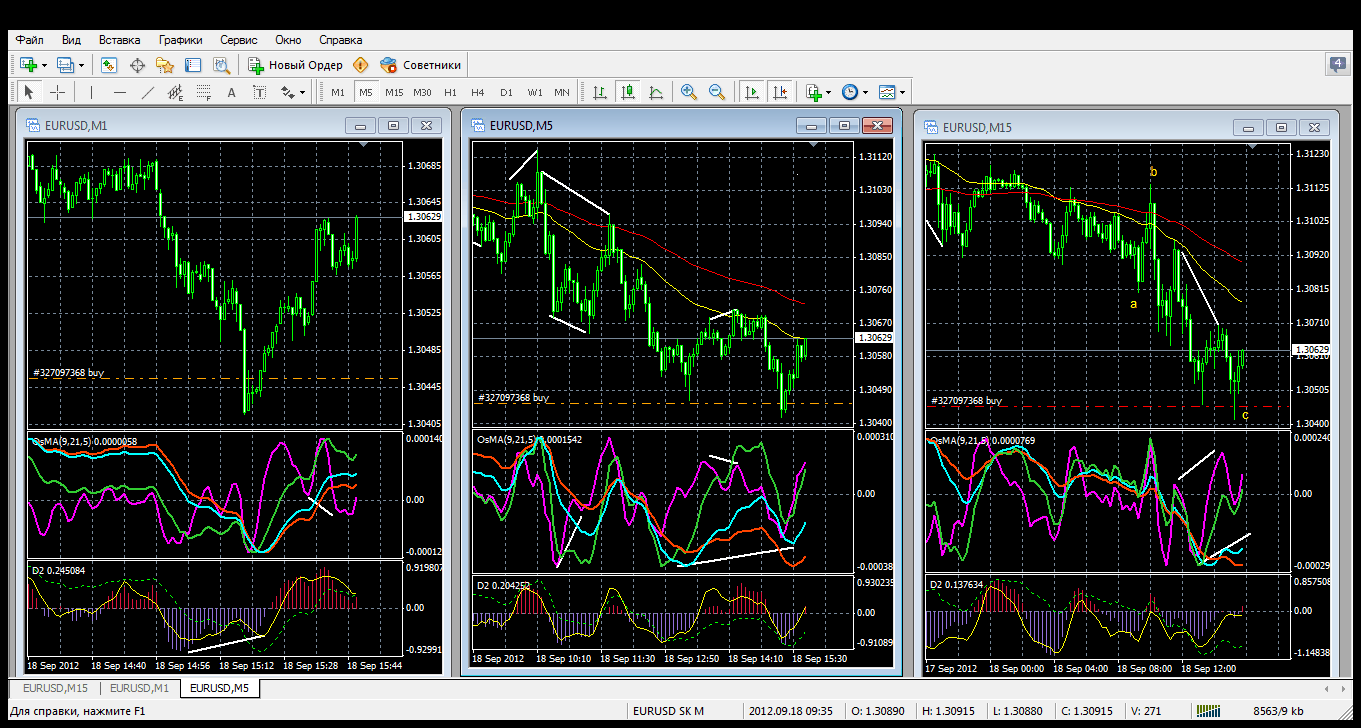
Task: Enable the M1 timeframe button
Action: (338, 92)
